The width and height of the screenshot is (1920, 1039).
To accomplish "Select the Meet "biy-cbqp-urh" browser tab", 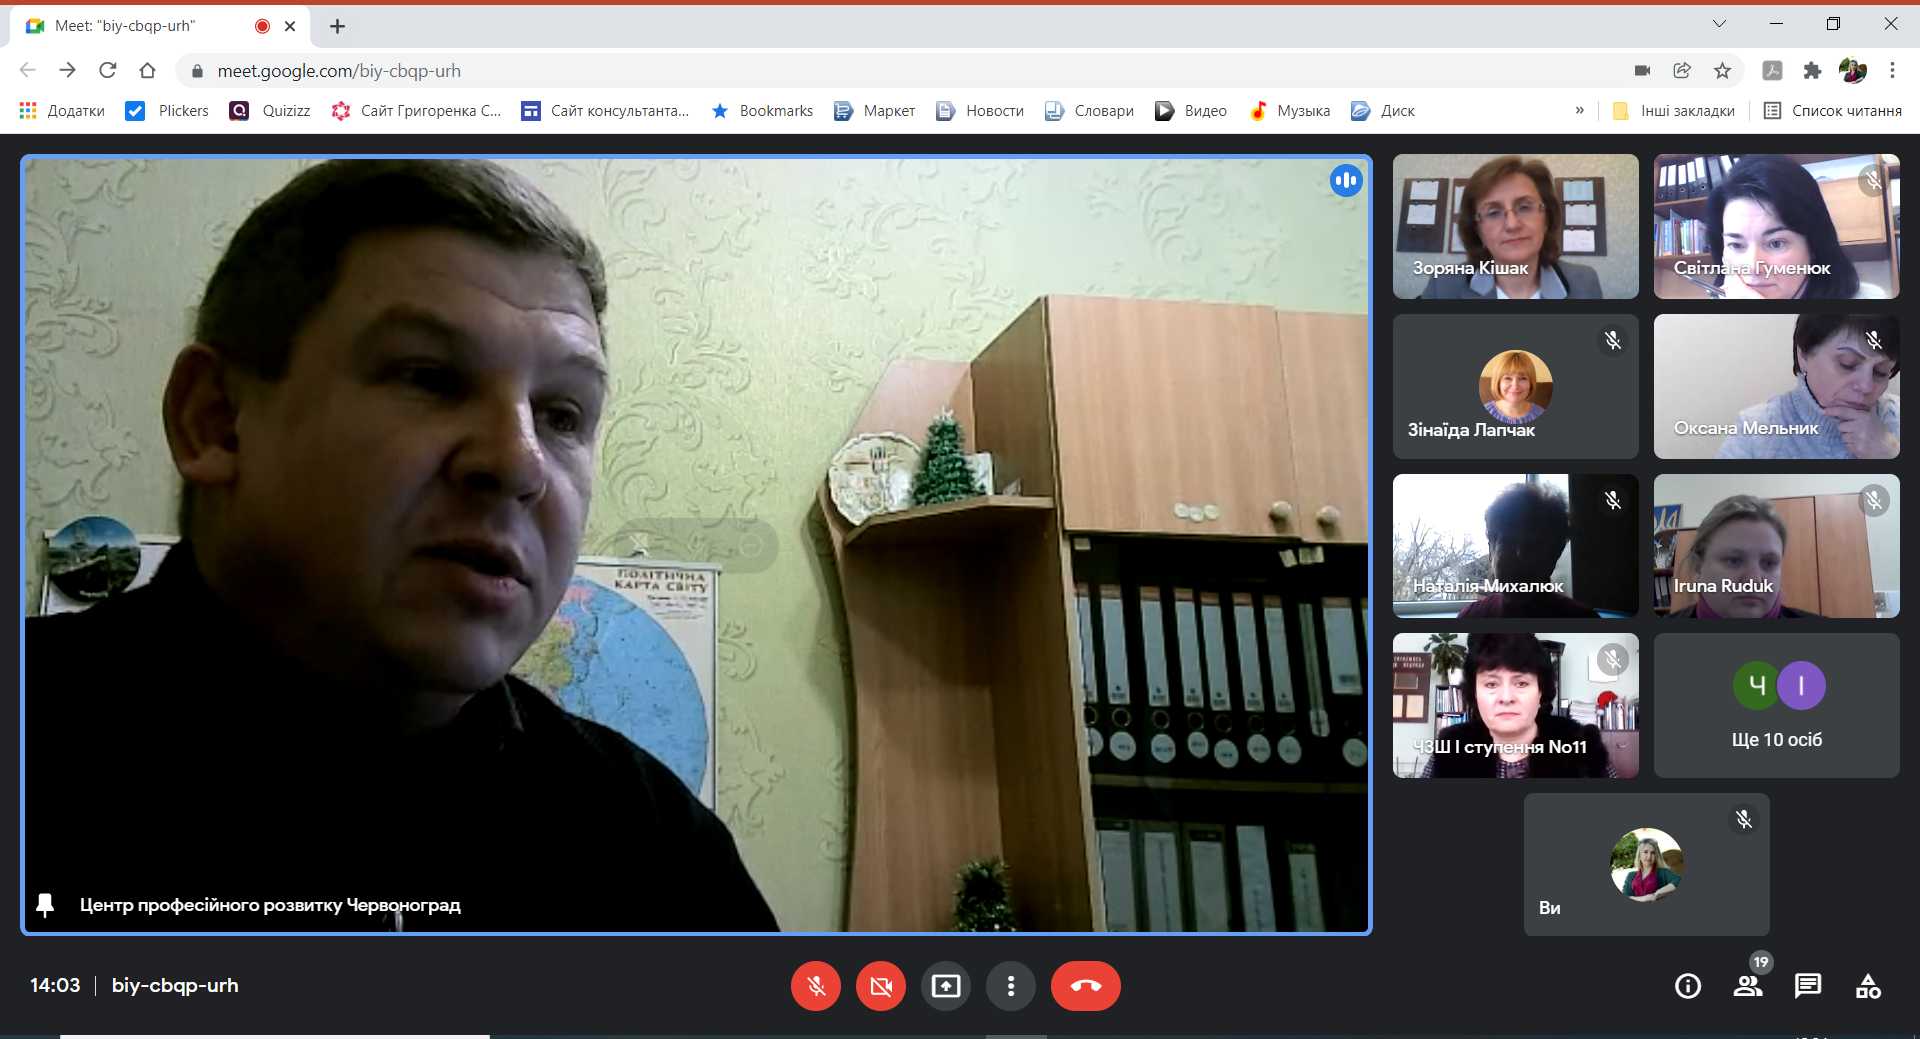I will pos(140,26).
